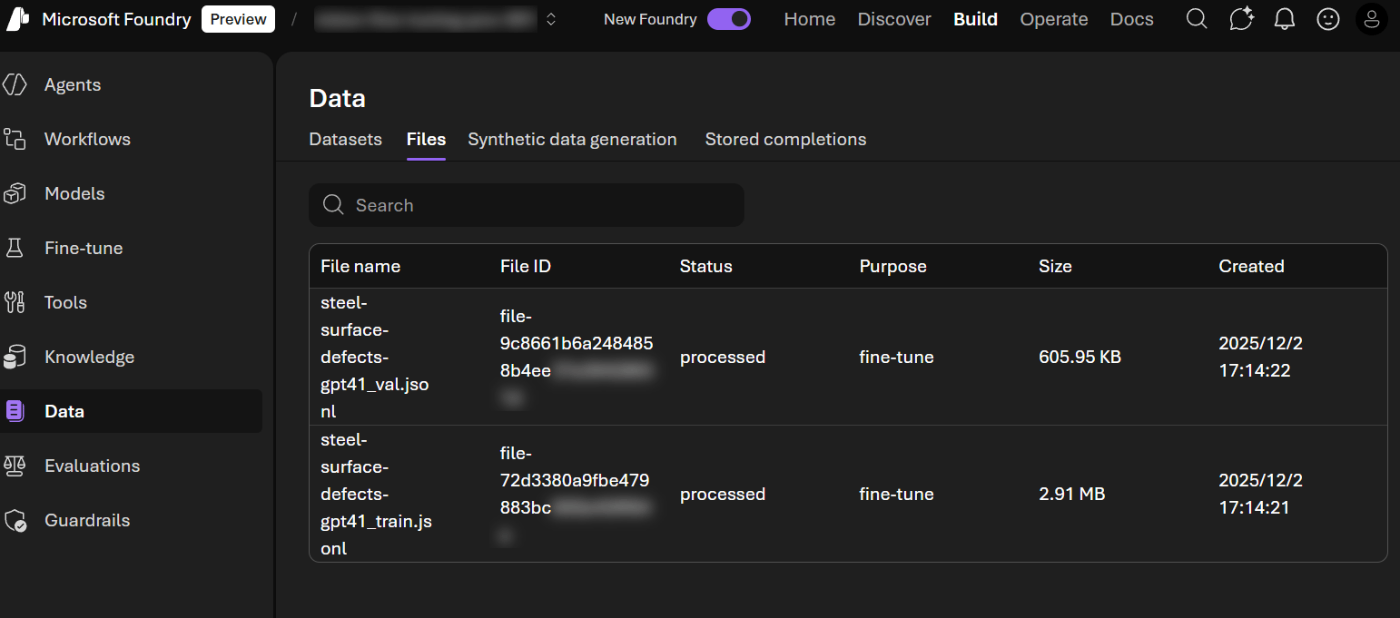Click the Status column header

pos(706,266)
